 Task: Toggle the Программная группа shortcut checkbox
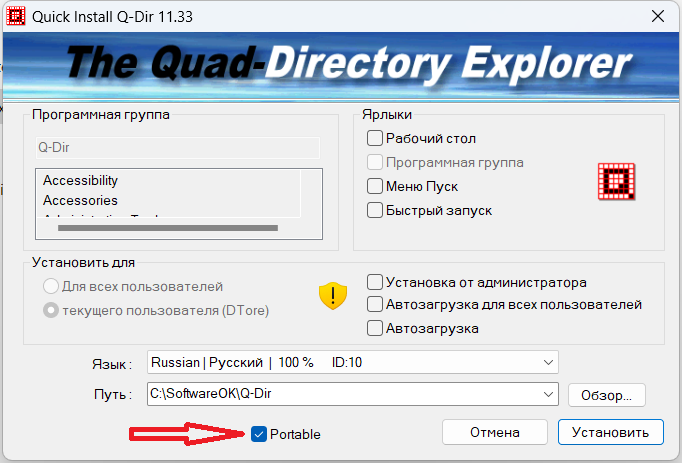(x=375, y=162)
